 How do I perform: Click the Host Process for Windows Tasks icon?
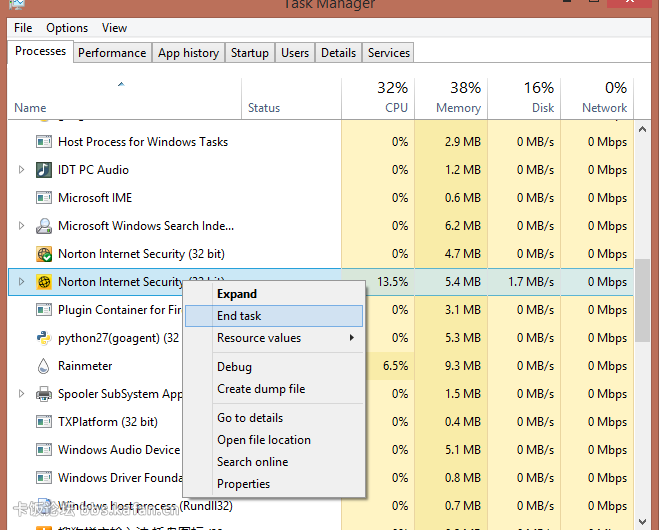click(x=44, y=142)
